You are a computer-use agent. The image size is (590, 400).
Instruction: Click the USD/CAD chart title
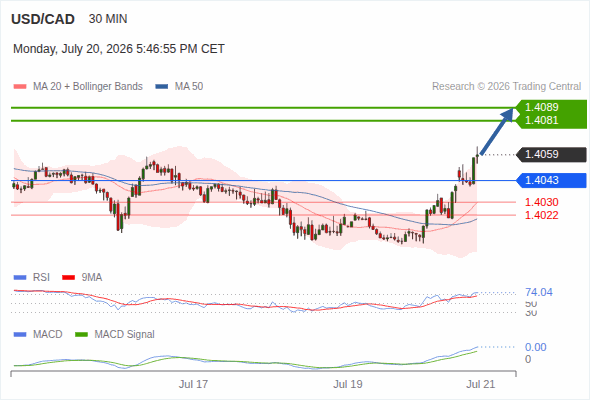point(43,19)
